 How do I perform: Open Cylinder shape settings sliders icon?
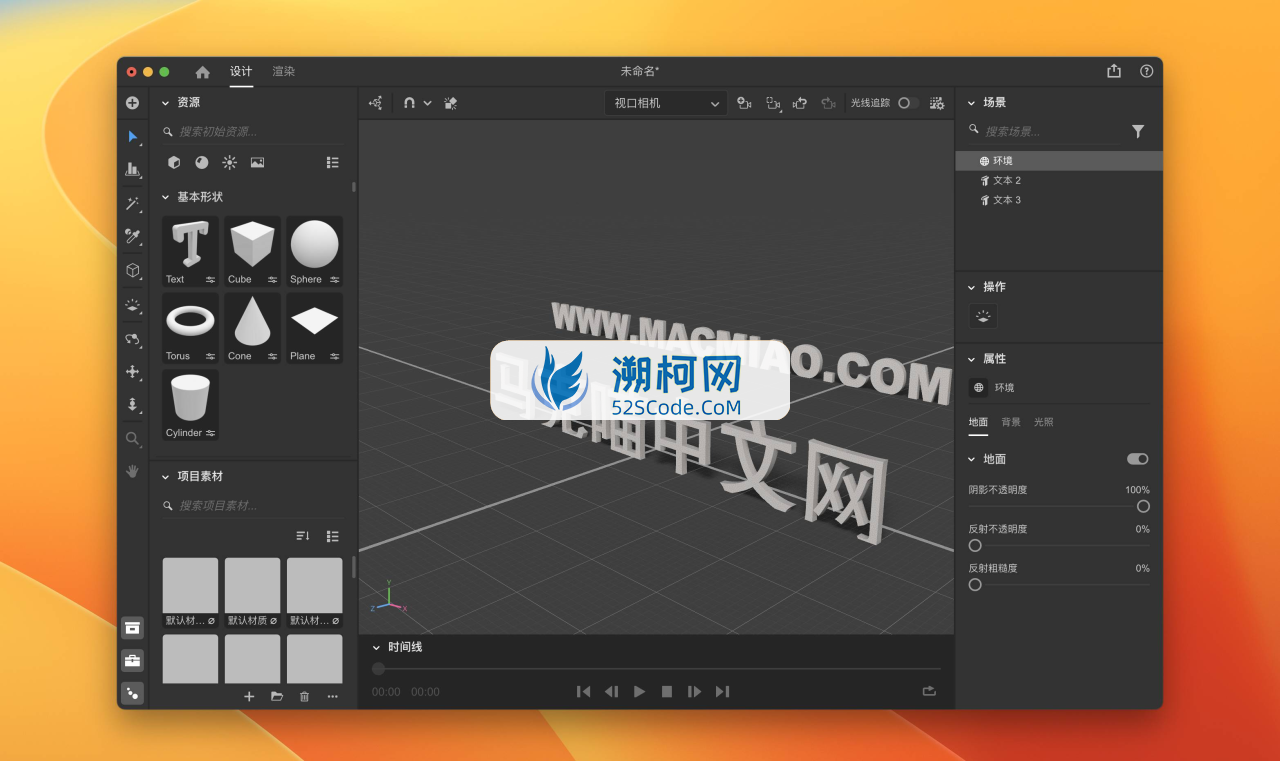[x=211, y=433]
